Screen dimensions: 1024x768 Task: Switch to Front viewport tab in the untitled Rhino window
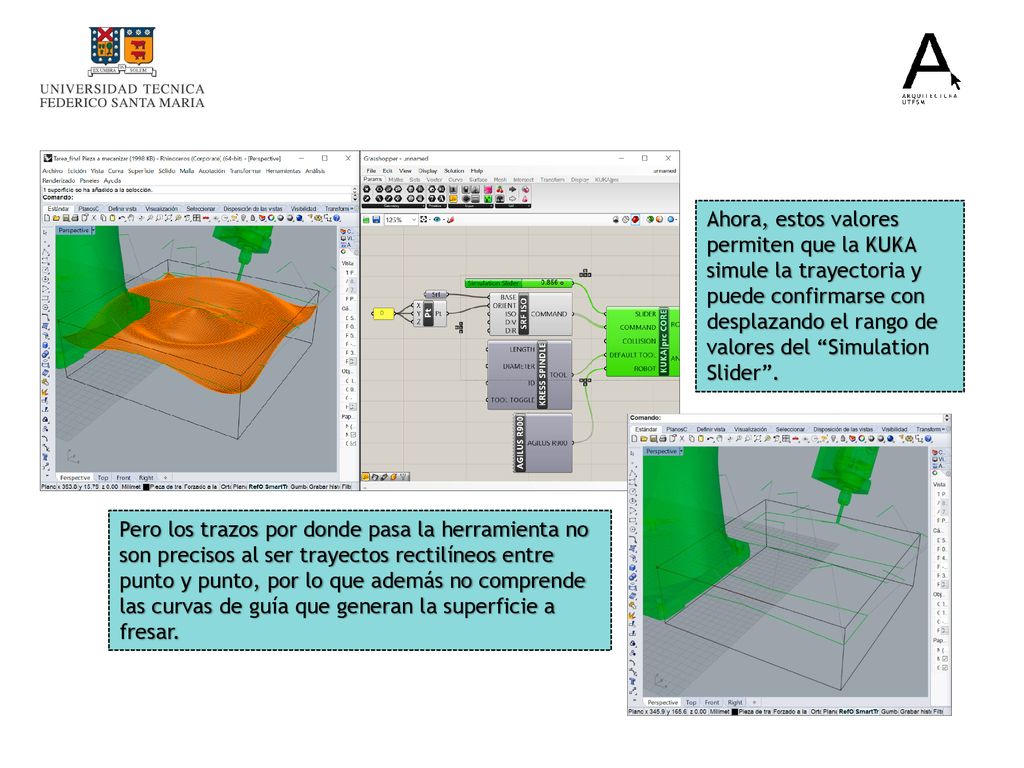click(x=712, y=703)
